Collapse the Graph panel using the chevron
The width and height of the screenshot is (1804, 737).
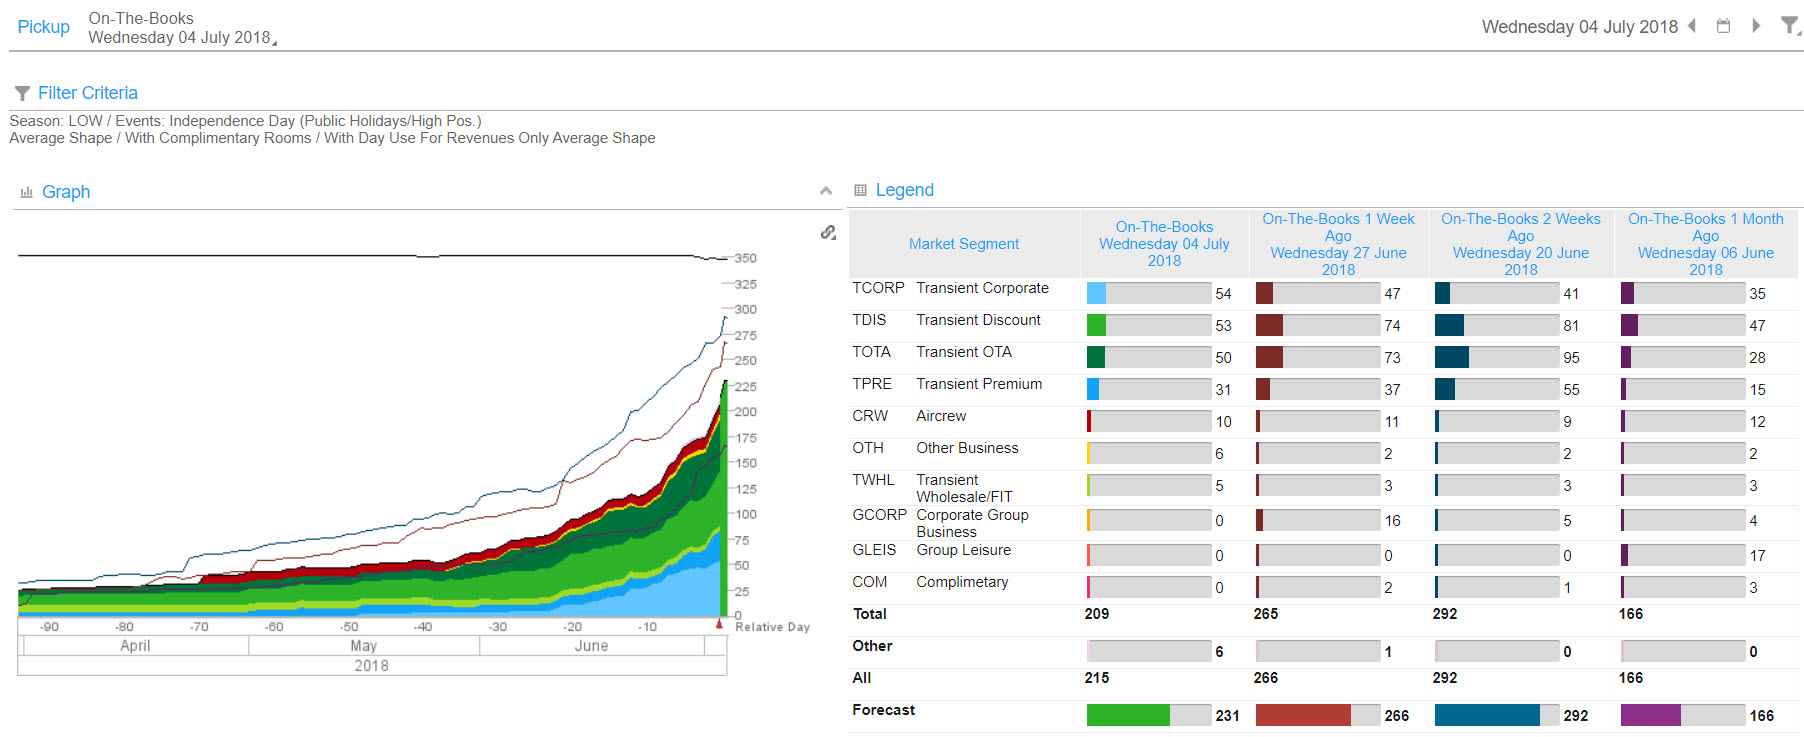(825, 191)
